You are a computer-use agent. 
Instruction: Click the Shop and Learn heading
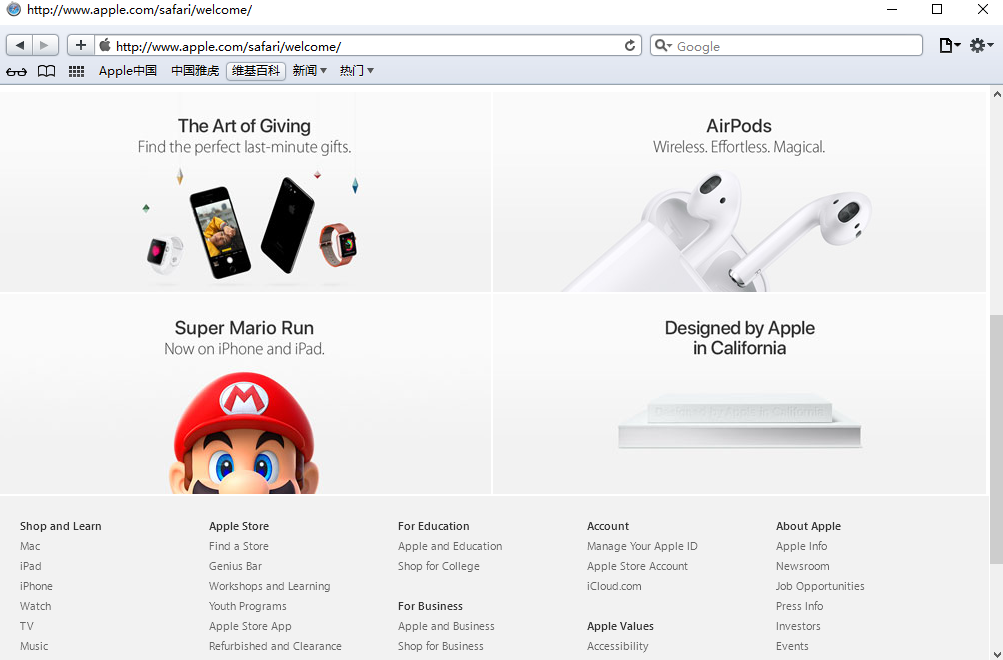pos(61,526)
